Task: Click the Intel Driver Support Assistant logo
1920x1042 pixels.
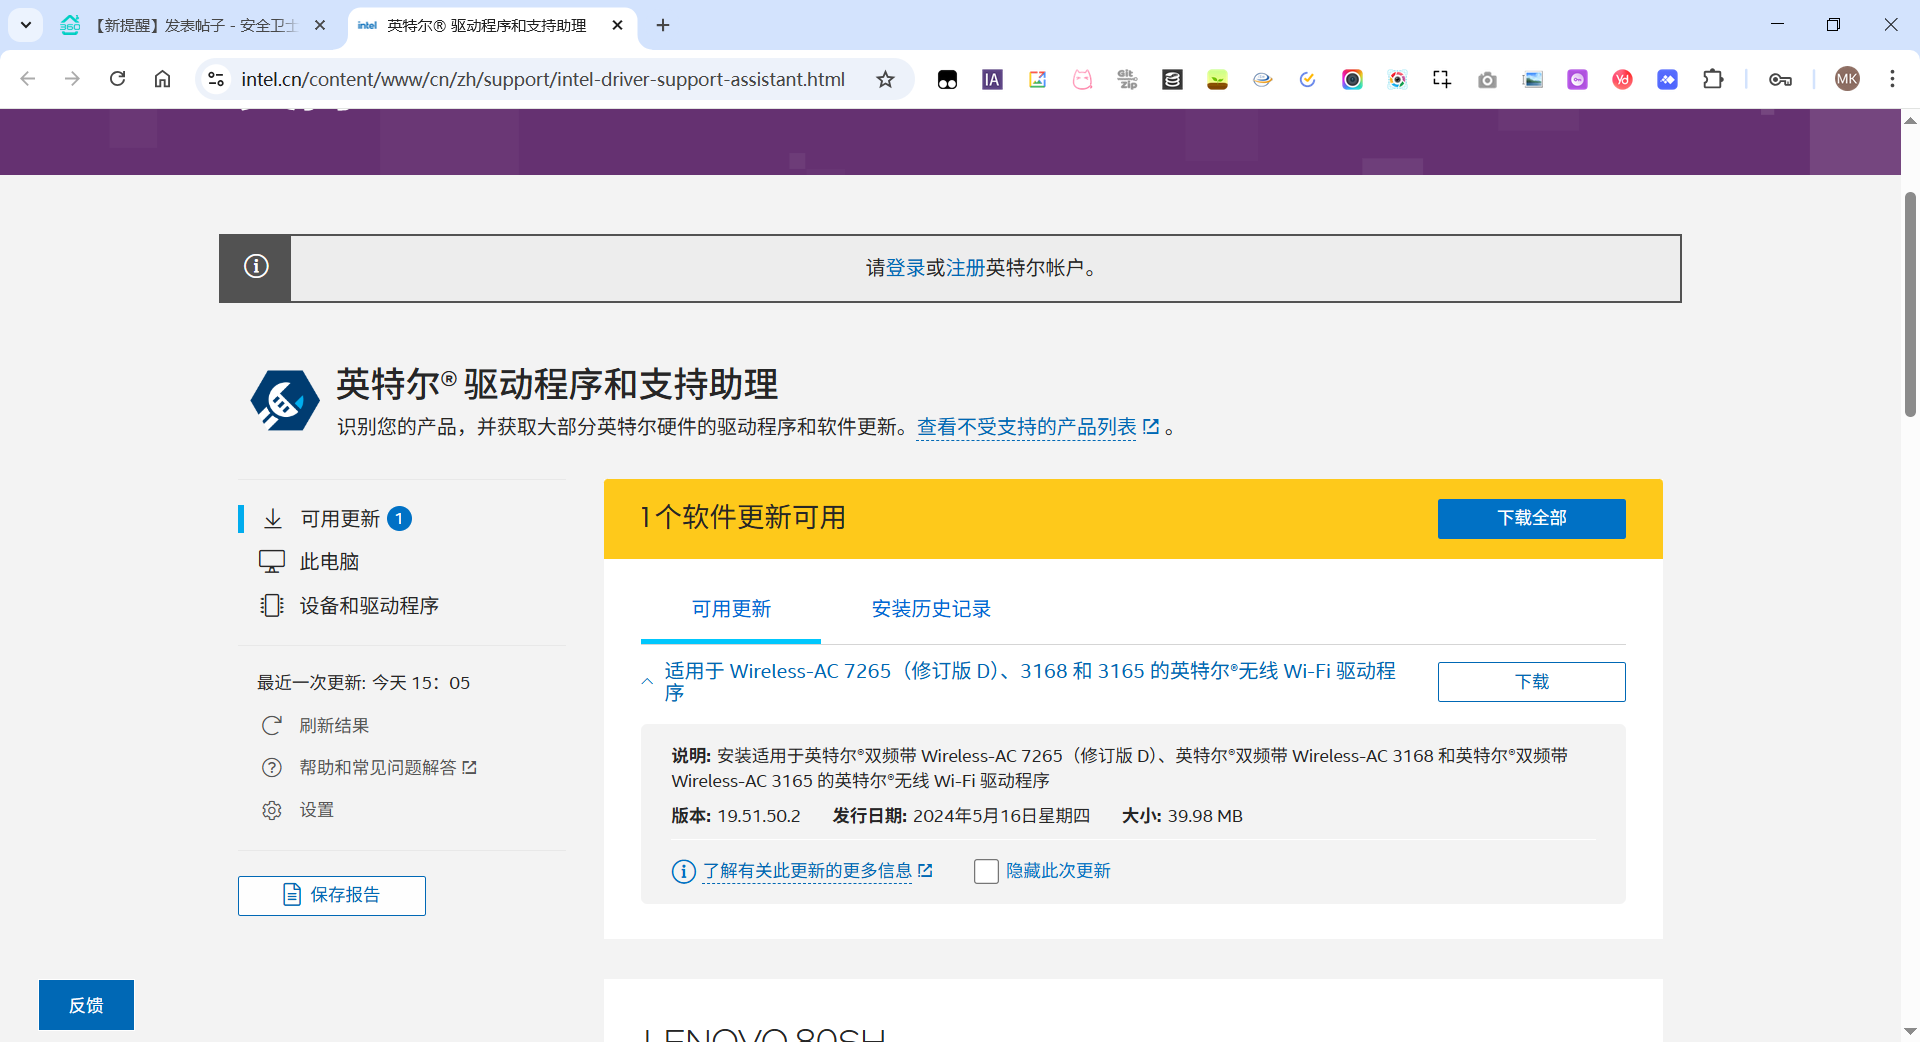Action: (x=285, y=401)
